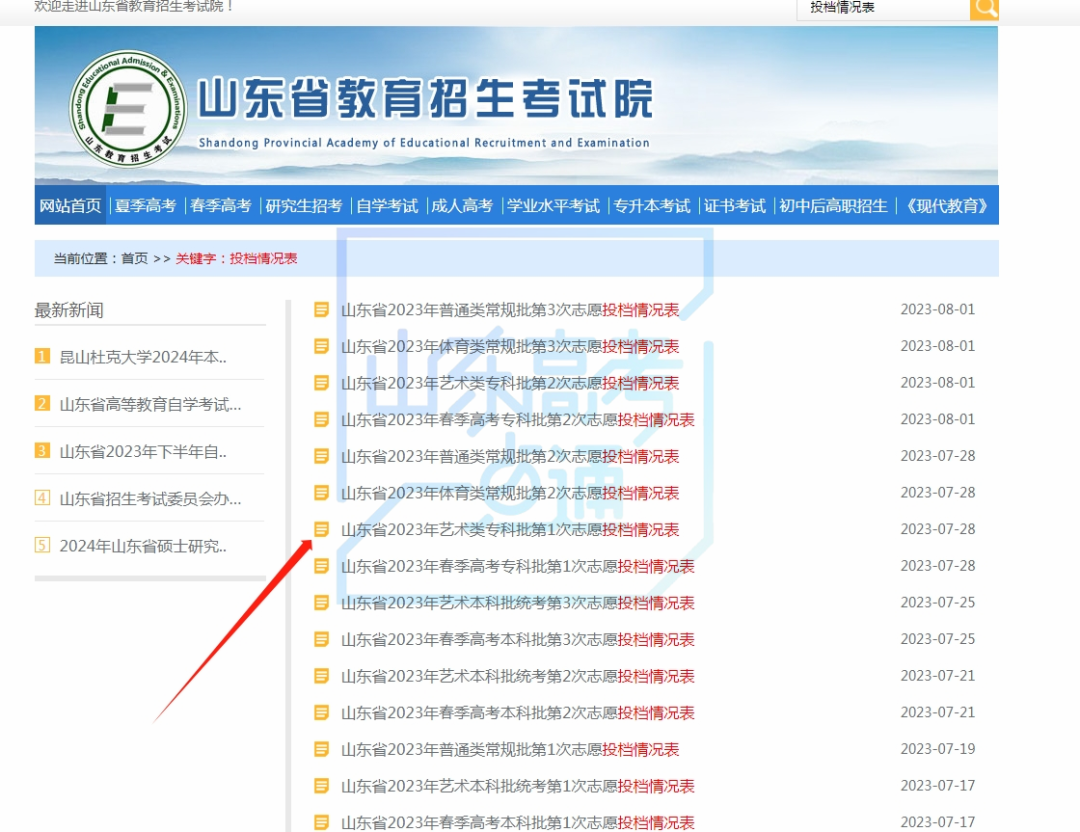Open 《现代教育》 navigation item

[x=946, y=206]
